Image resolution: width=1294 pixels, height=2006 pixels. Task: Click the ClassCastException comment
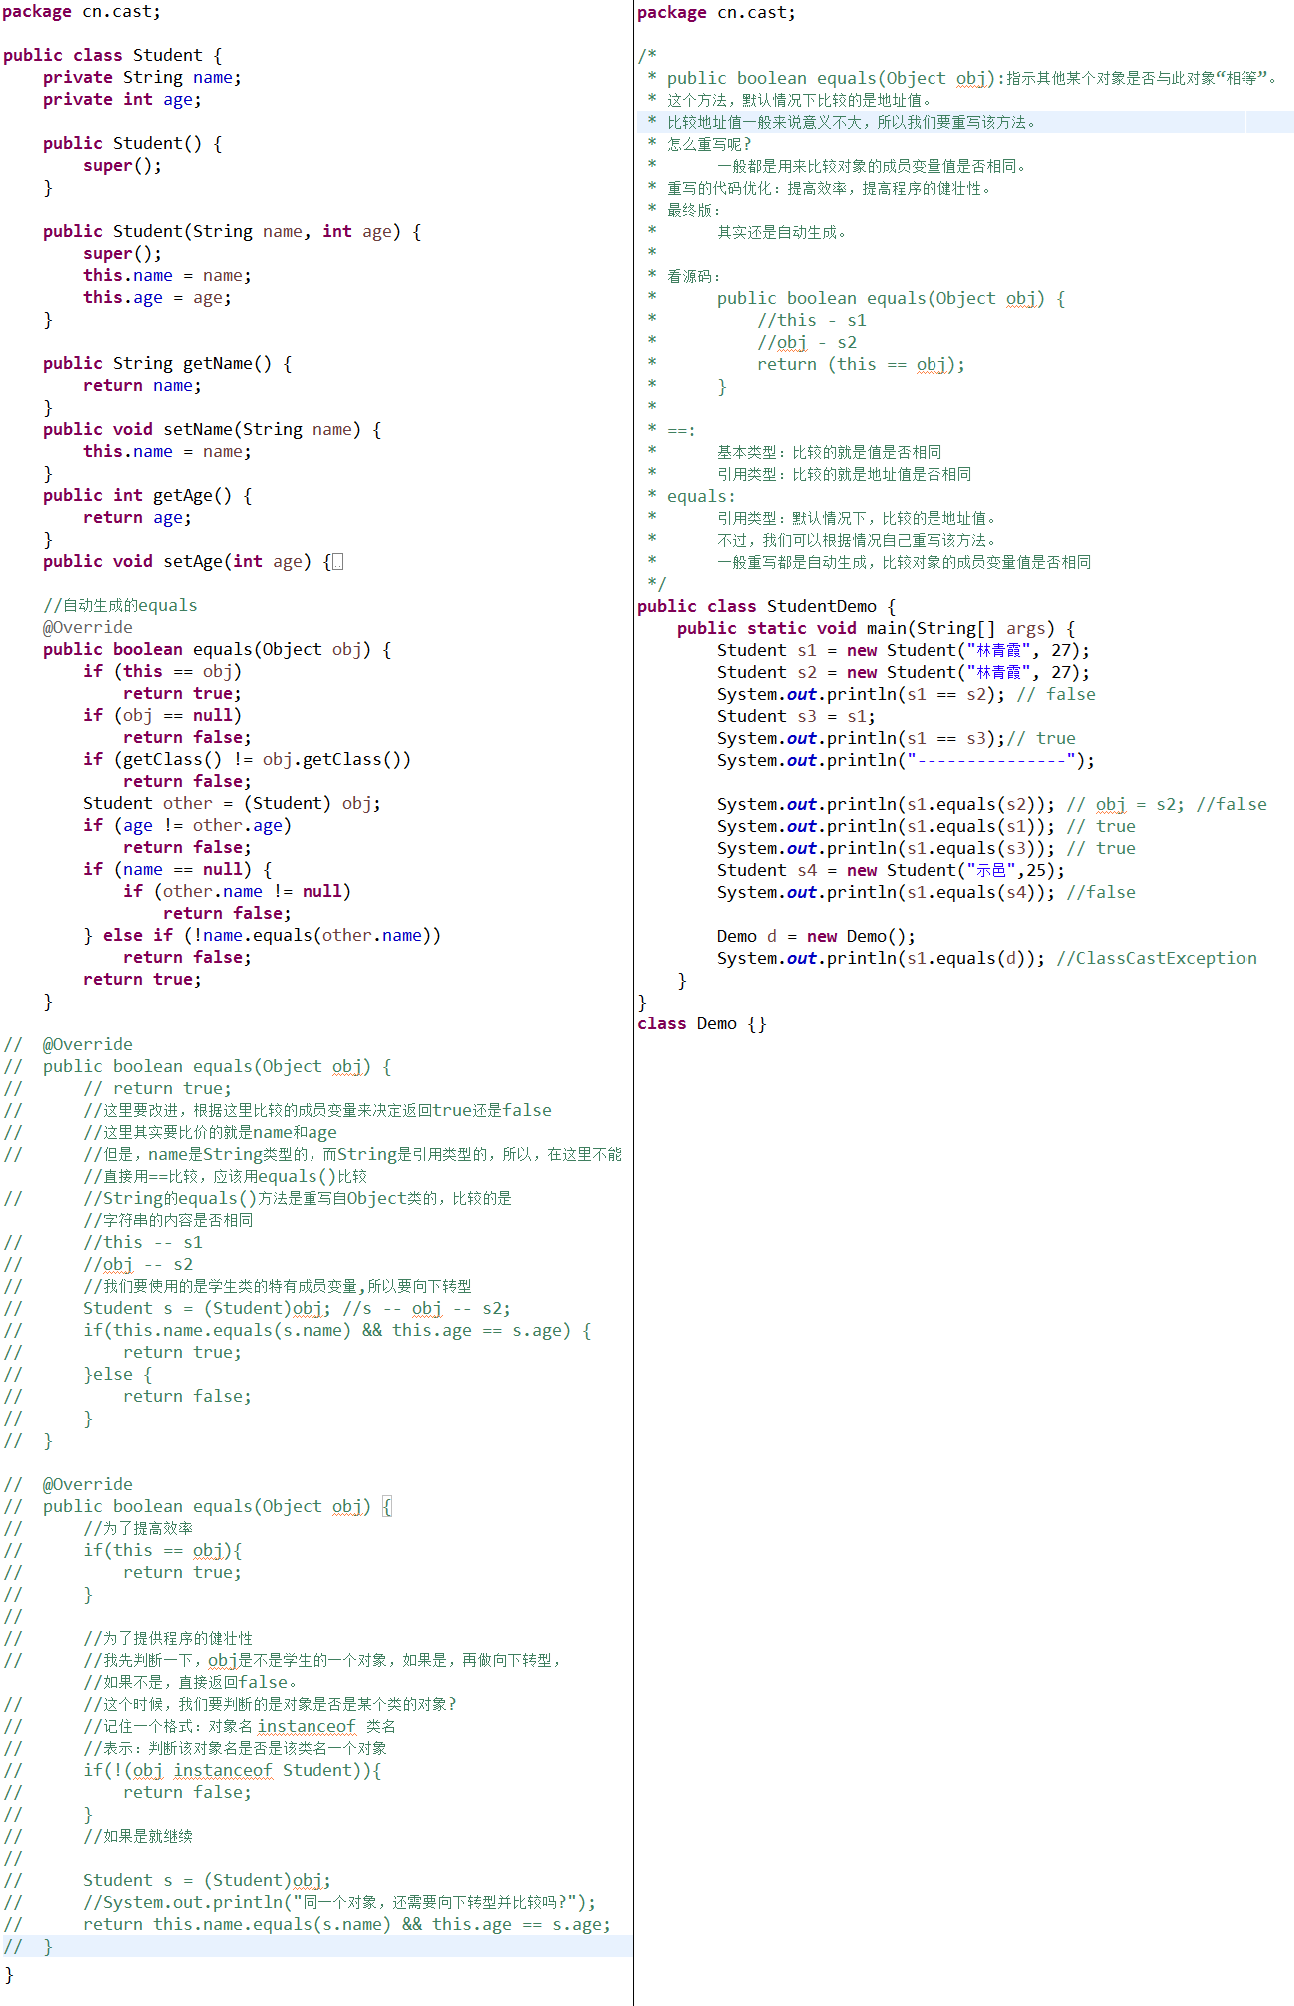tap(1156, 959)
